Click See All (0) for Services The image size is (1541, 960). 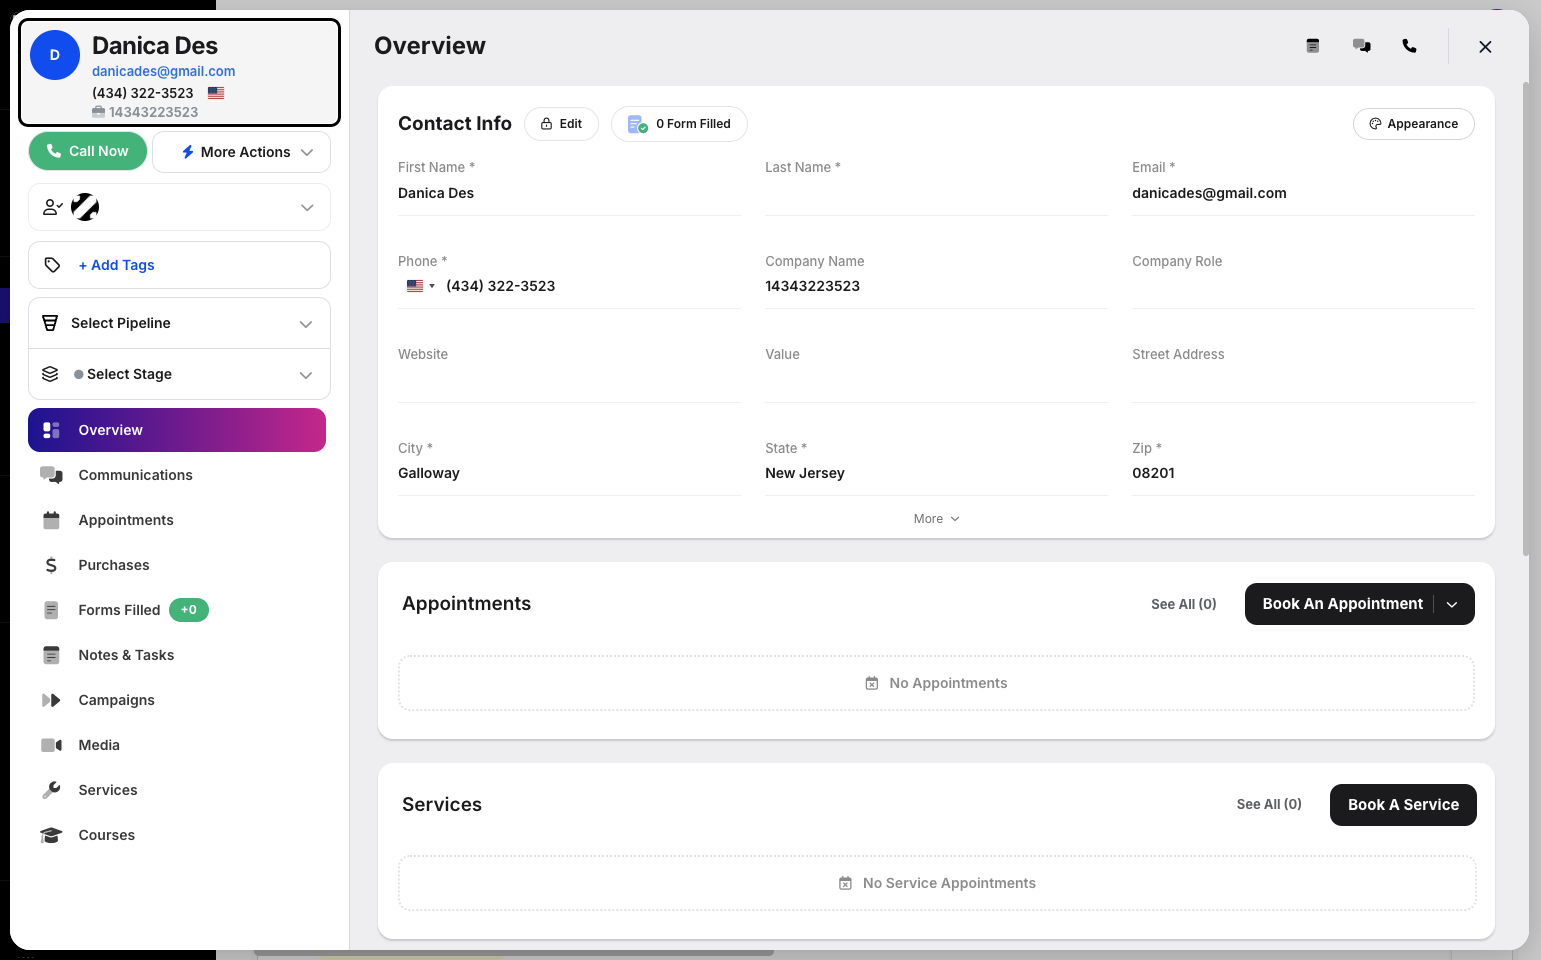(1269, 804)
